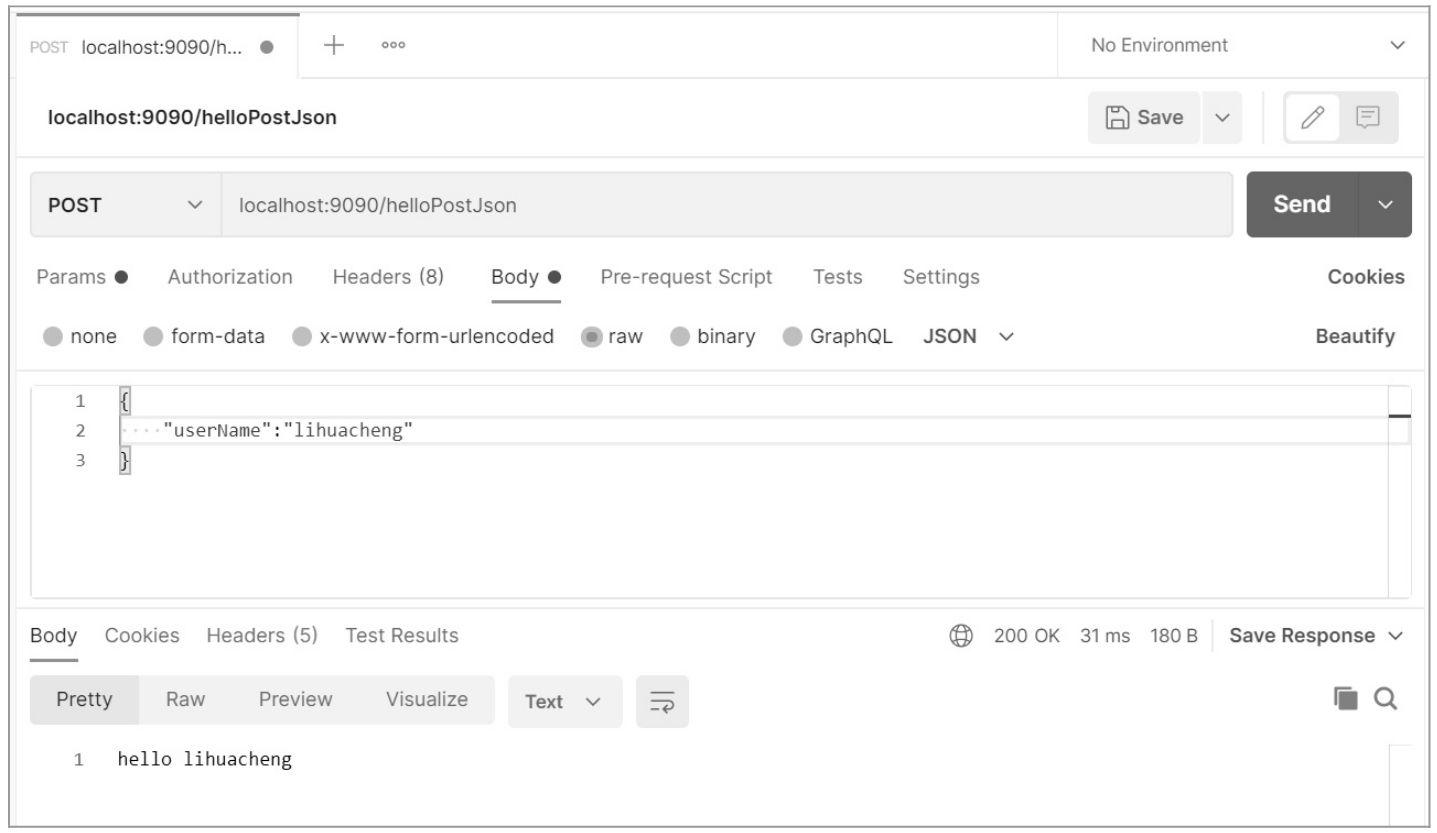Click the closing brace on body line 3

coord(125,461)
